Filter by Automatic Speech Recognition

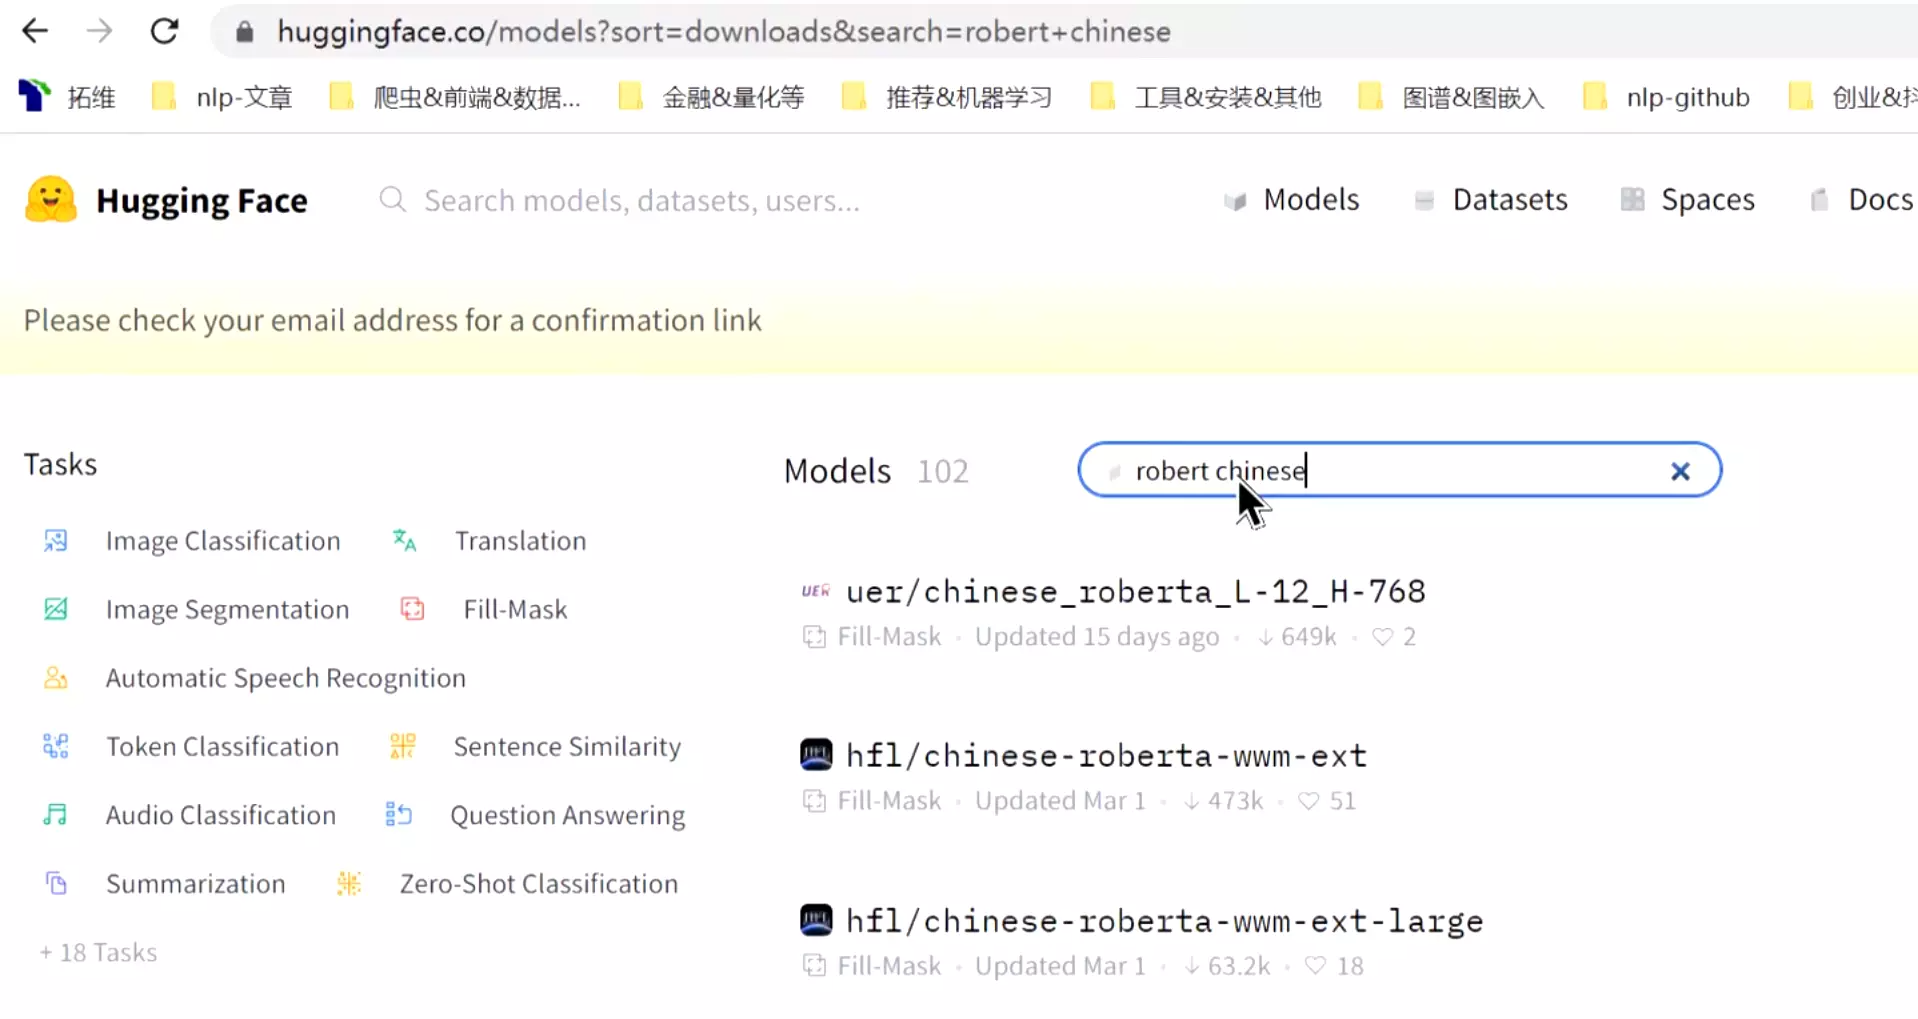(x=286, y=678)
